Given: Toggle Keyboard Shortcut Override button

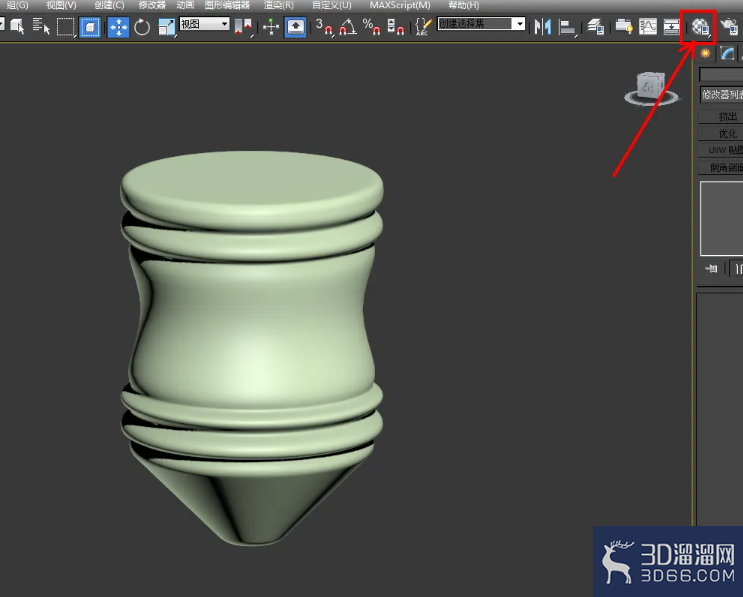Looking at the screenshot, I should point(295,27).
